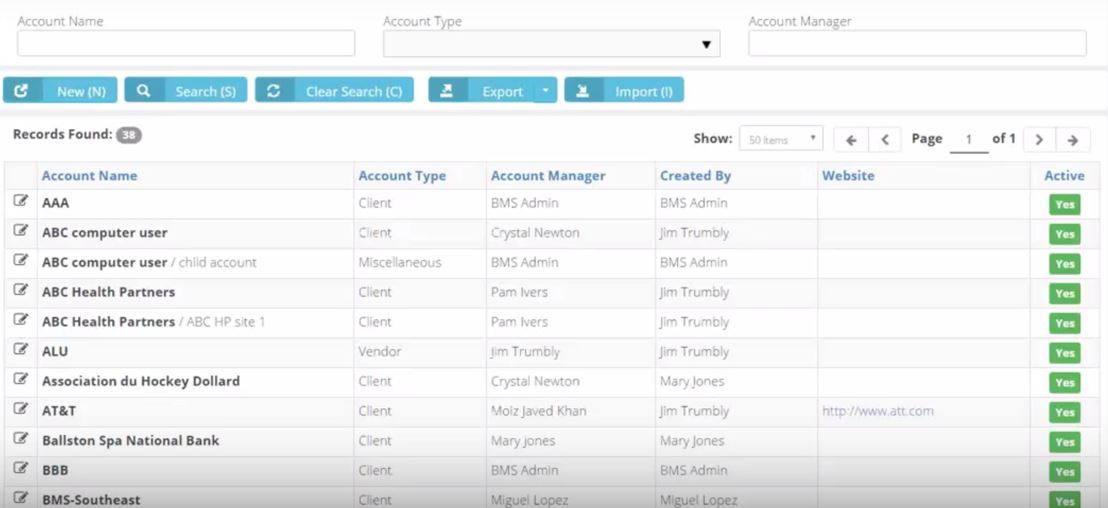Viewport: 1108px width, 508px height.
Task: Sort by Created By column
Action: point(695,176)
